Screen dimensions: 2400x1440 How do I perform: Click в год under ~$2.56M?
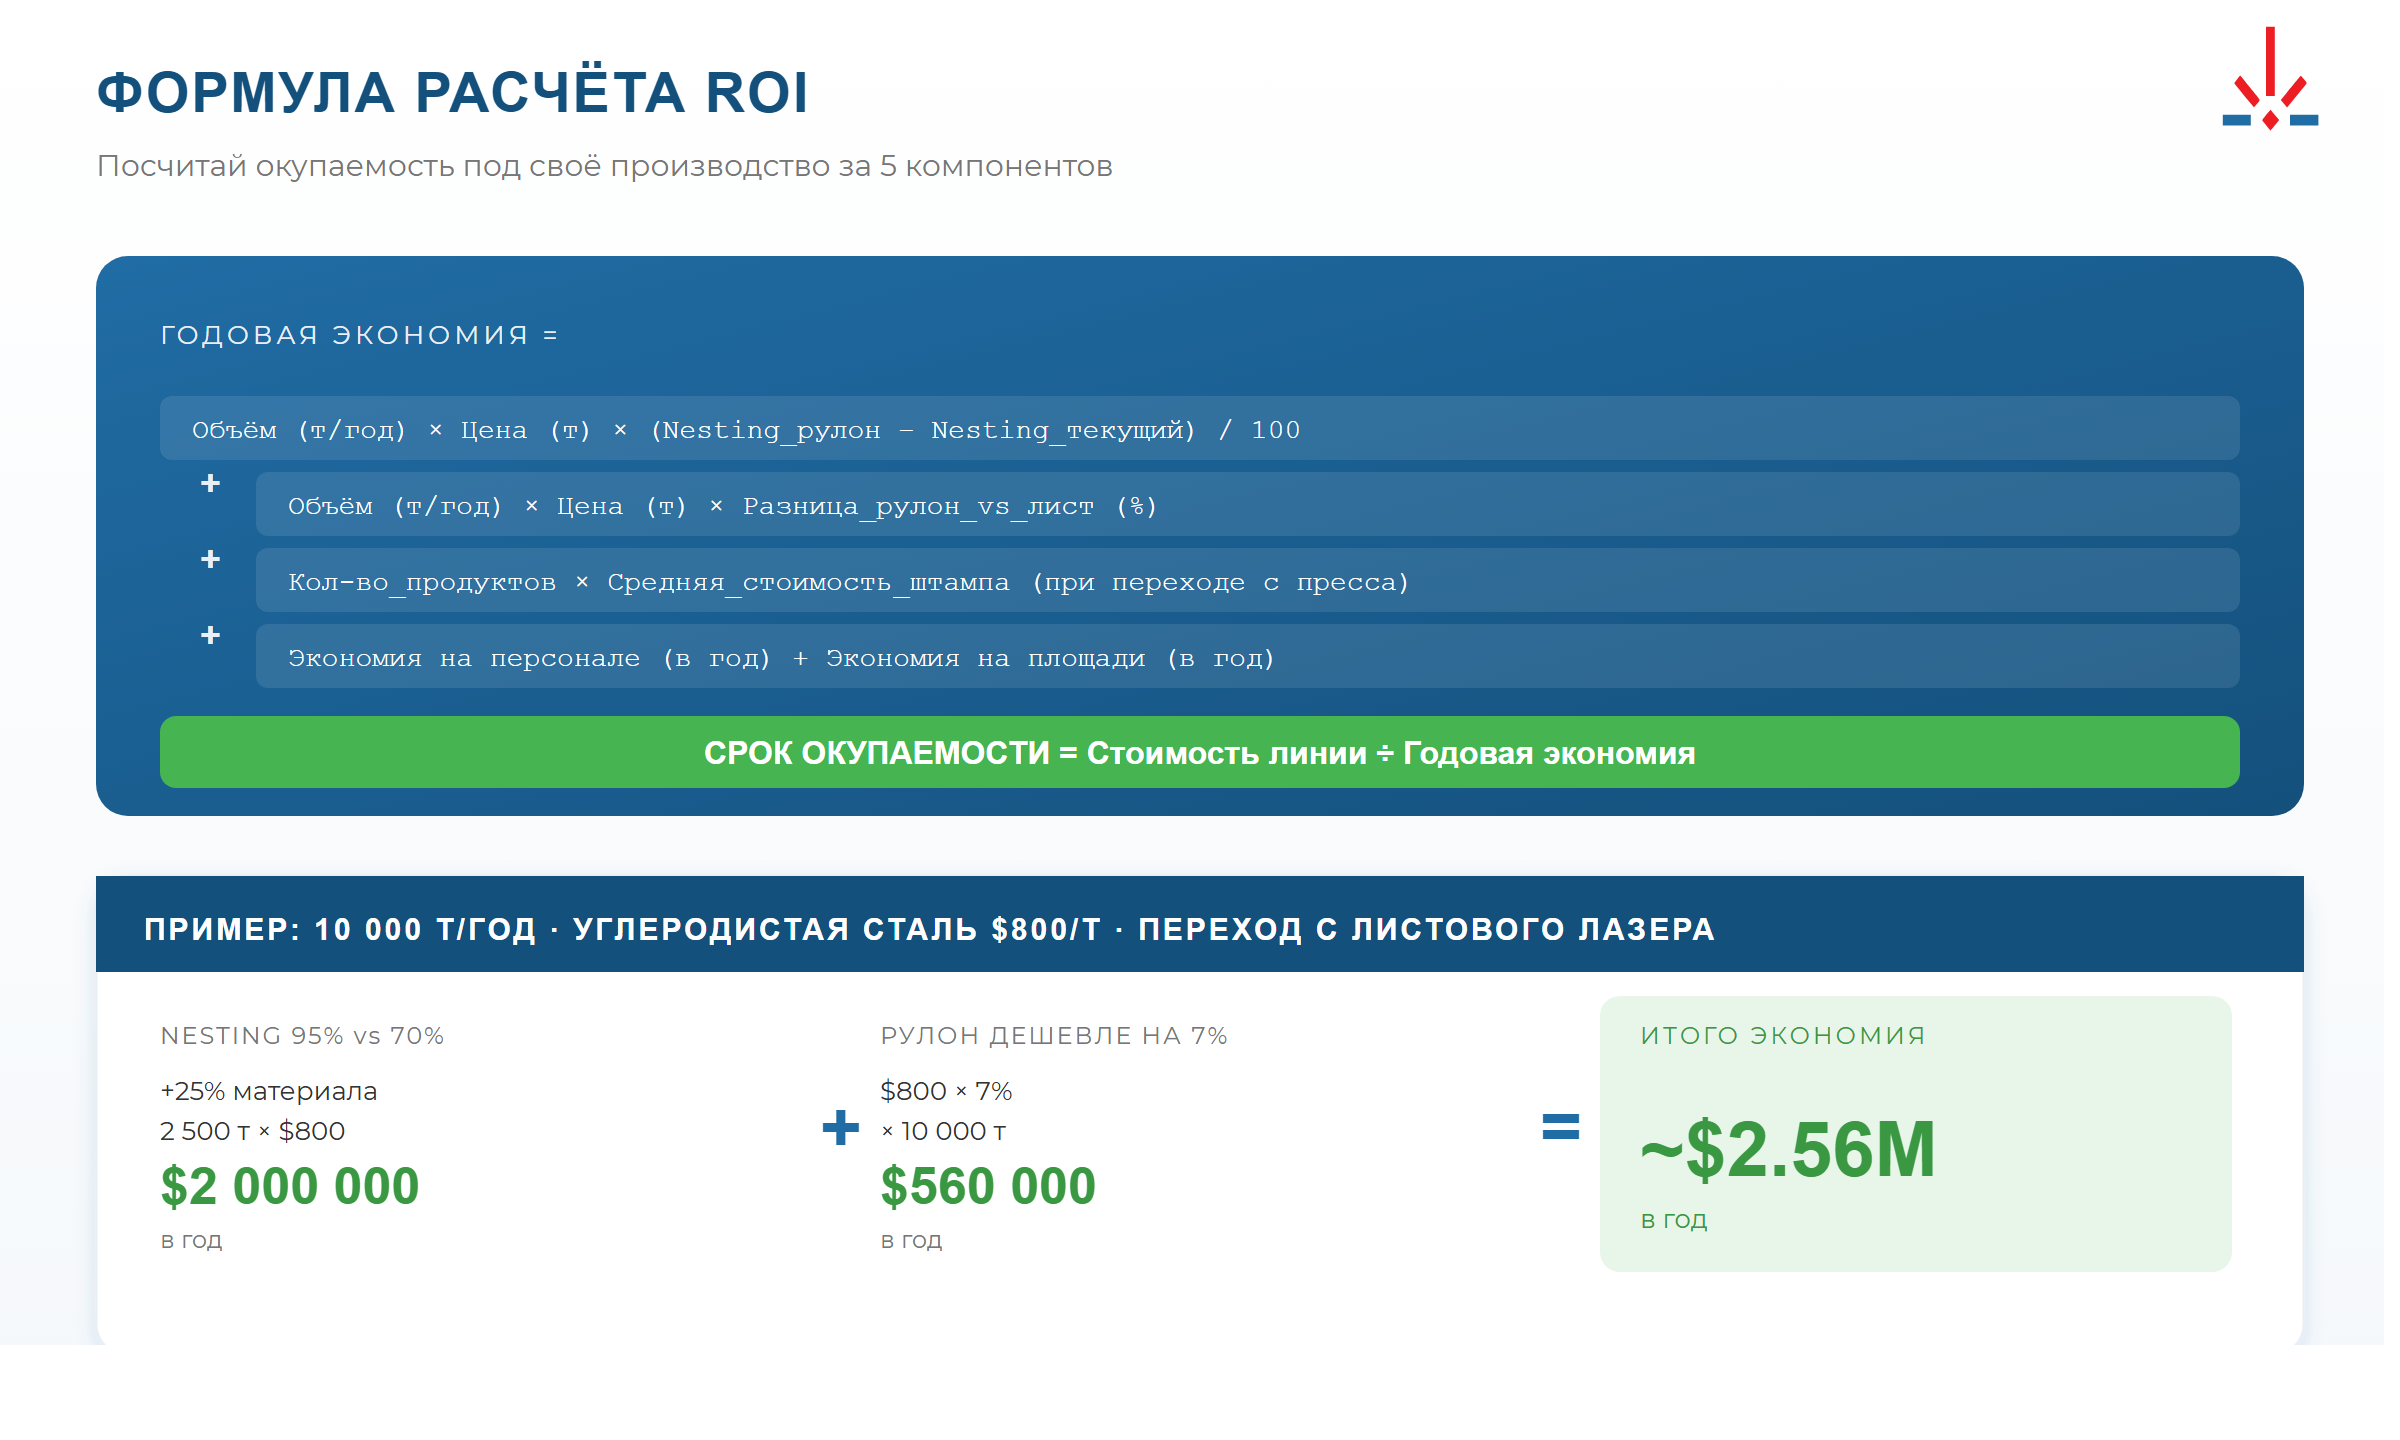coord(1673,1220)
